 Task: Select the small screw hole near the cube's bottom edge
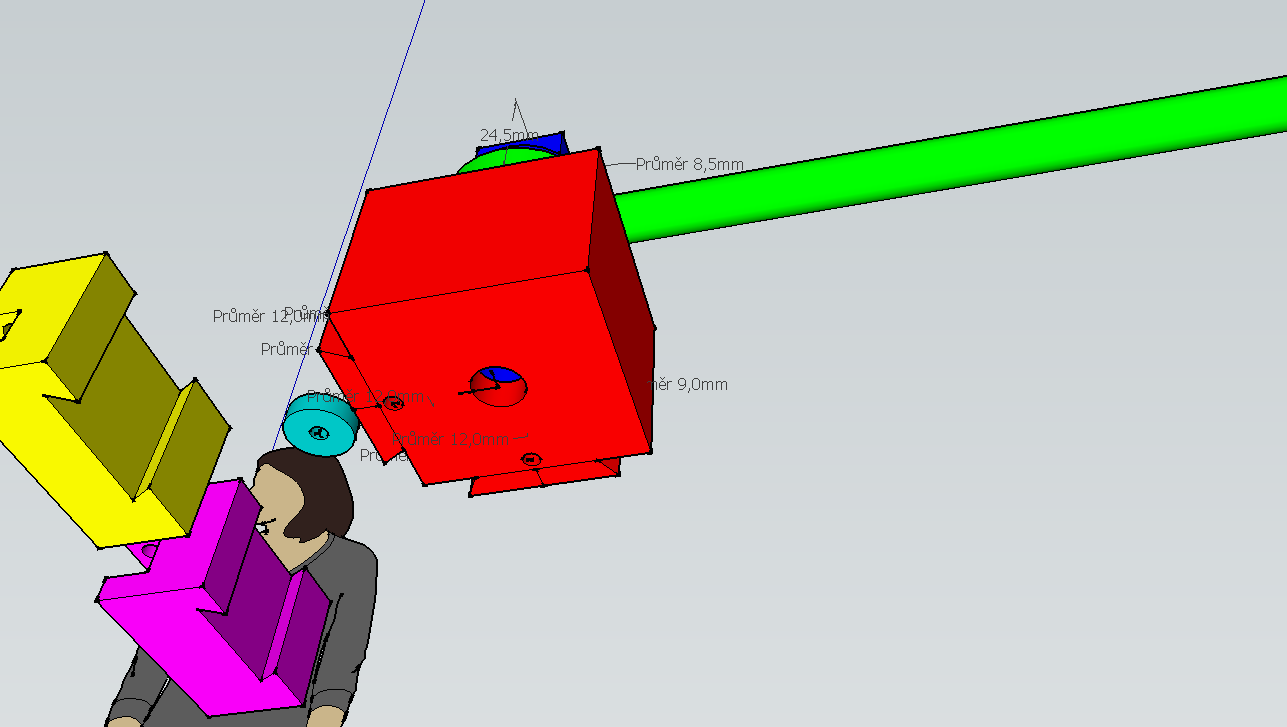[x=531, y=459]
